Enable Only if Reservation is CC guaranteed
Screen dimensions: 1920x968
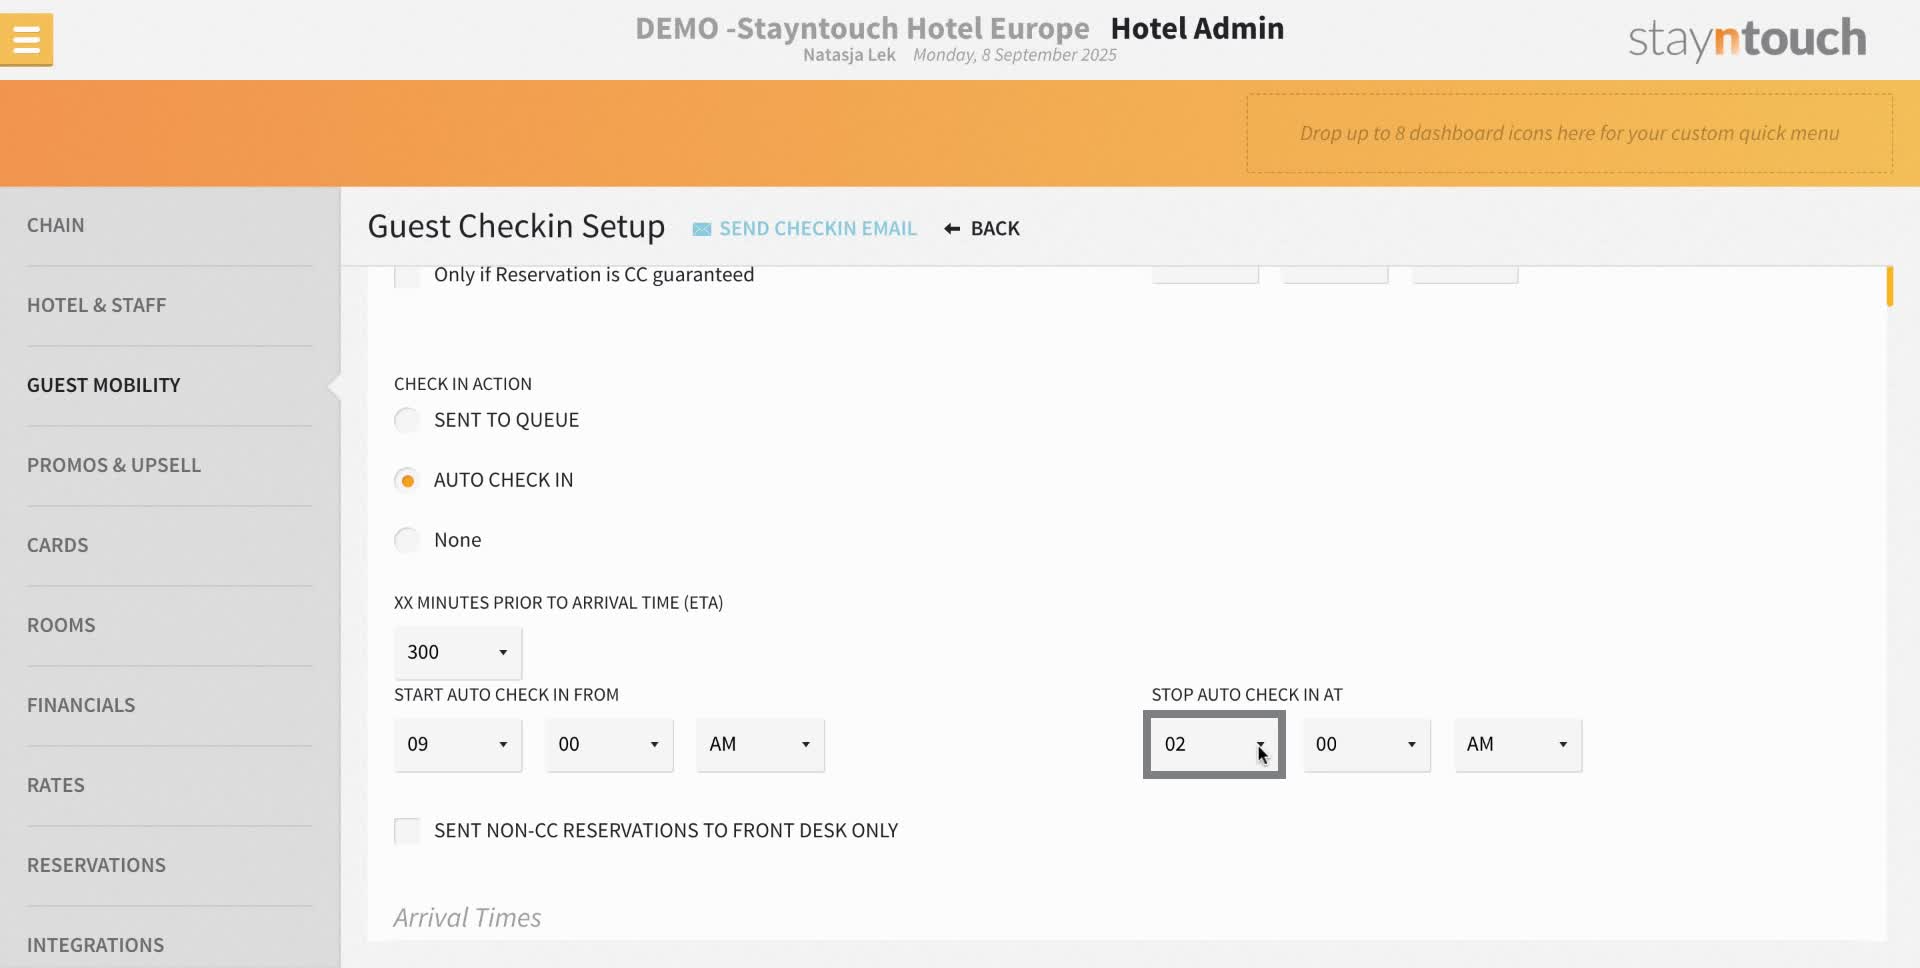[406, 276]
